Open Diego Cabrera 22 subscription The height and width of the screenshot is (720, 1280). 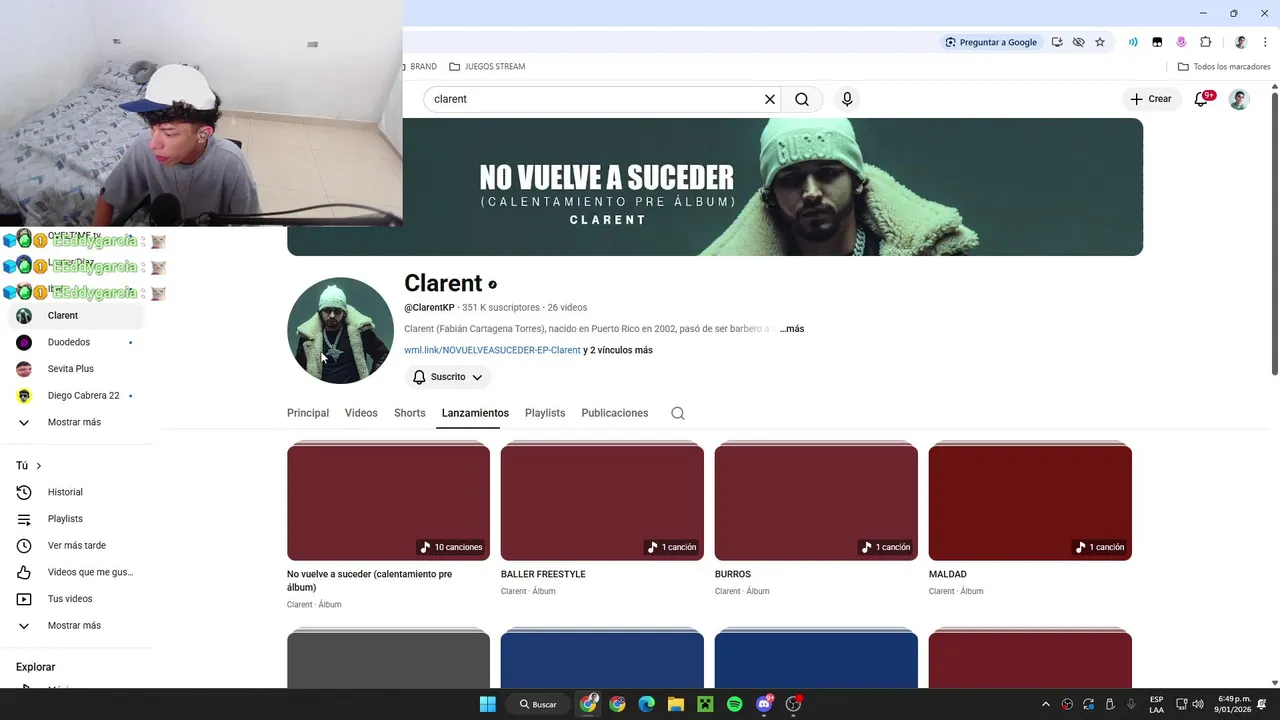[x=78, y=395]
